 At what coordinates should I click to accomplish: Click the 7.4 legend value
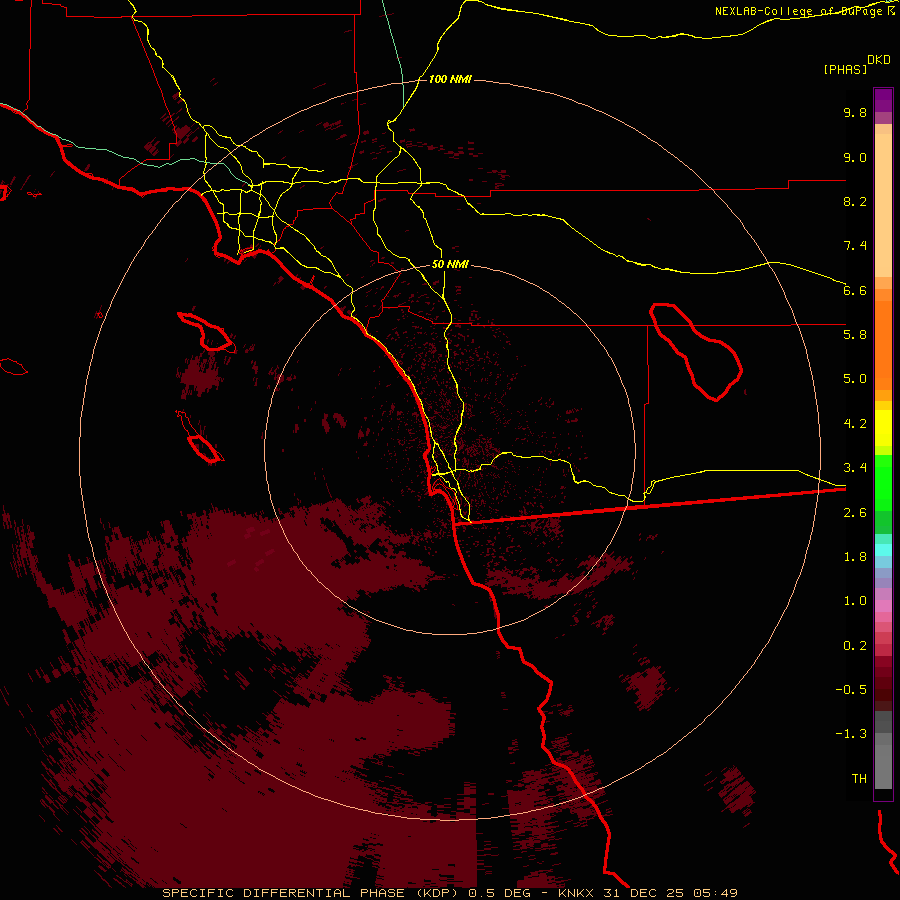tap(855, 246)
